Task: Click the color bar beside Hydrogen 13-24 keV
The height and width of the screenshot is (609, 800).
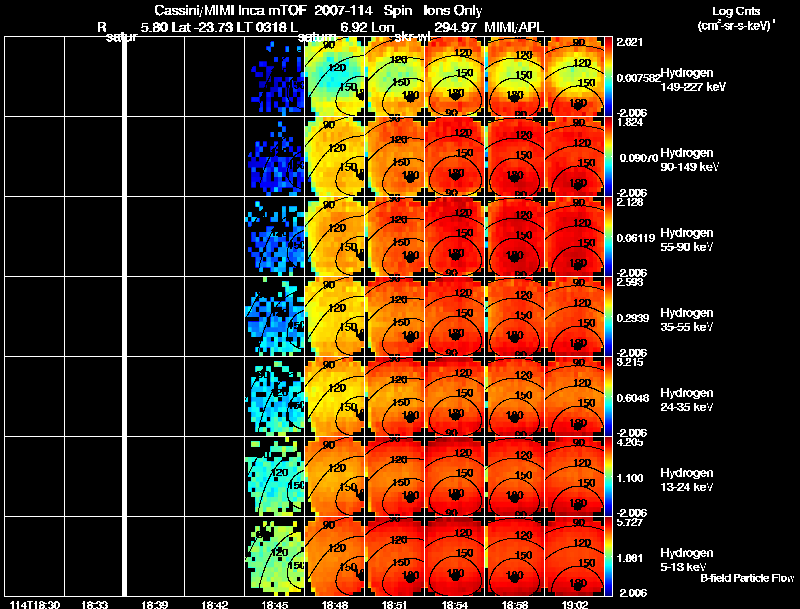Action: coord(608,477)
